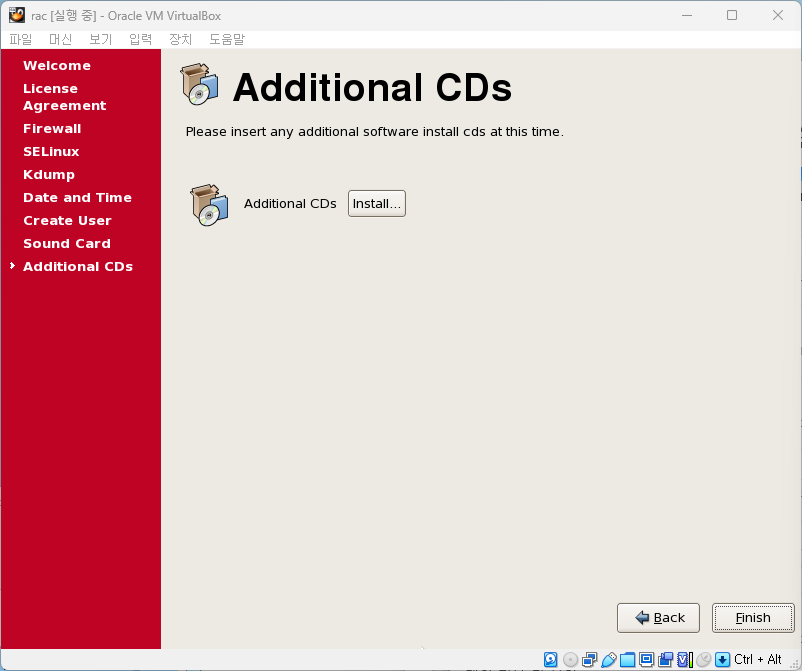
Task: Close the VirtualBox window
Action: 777,15
